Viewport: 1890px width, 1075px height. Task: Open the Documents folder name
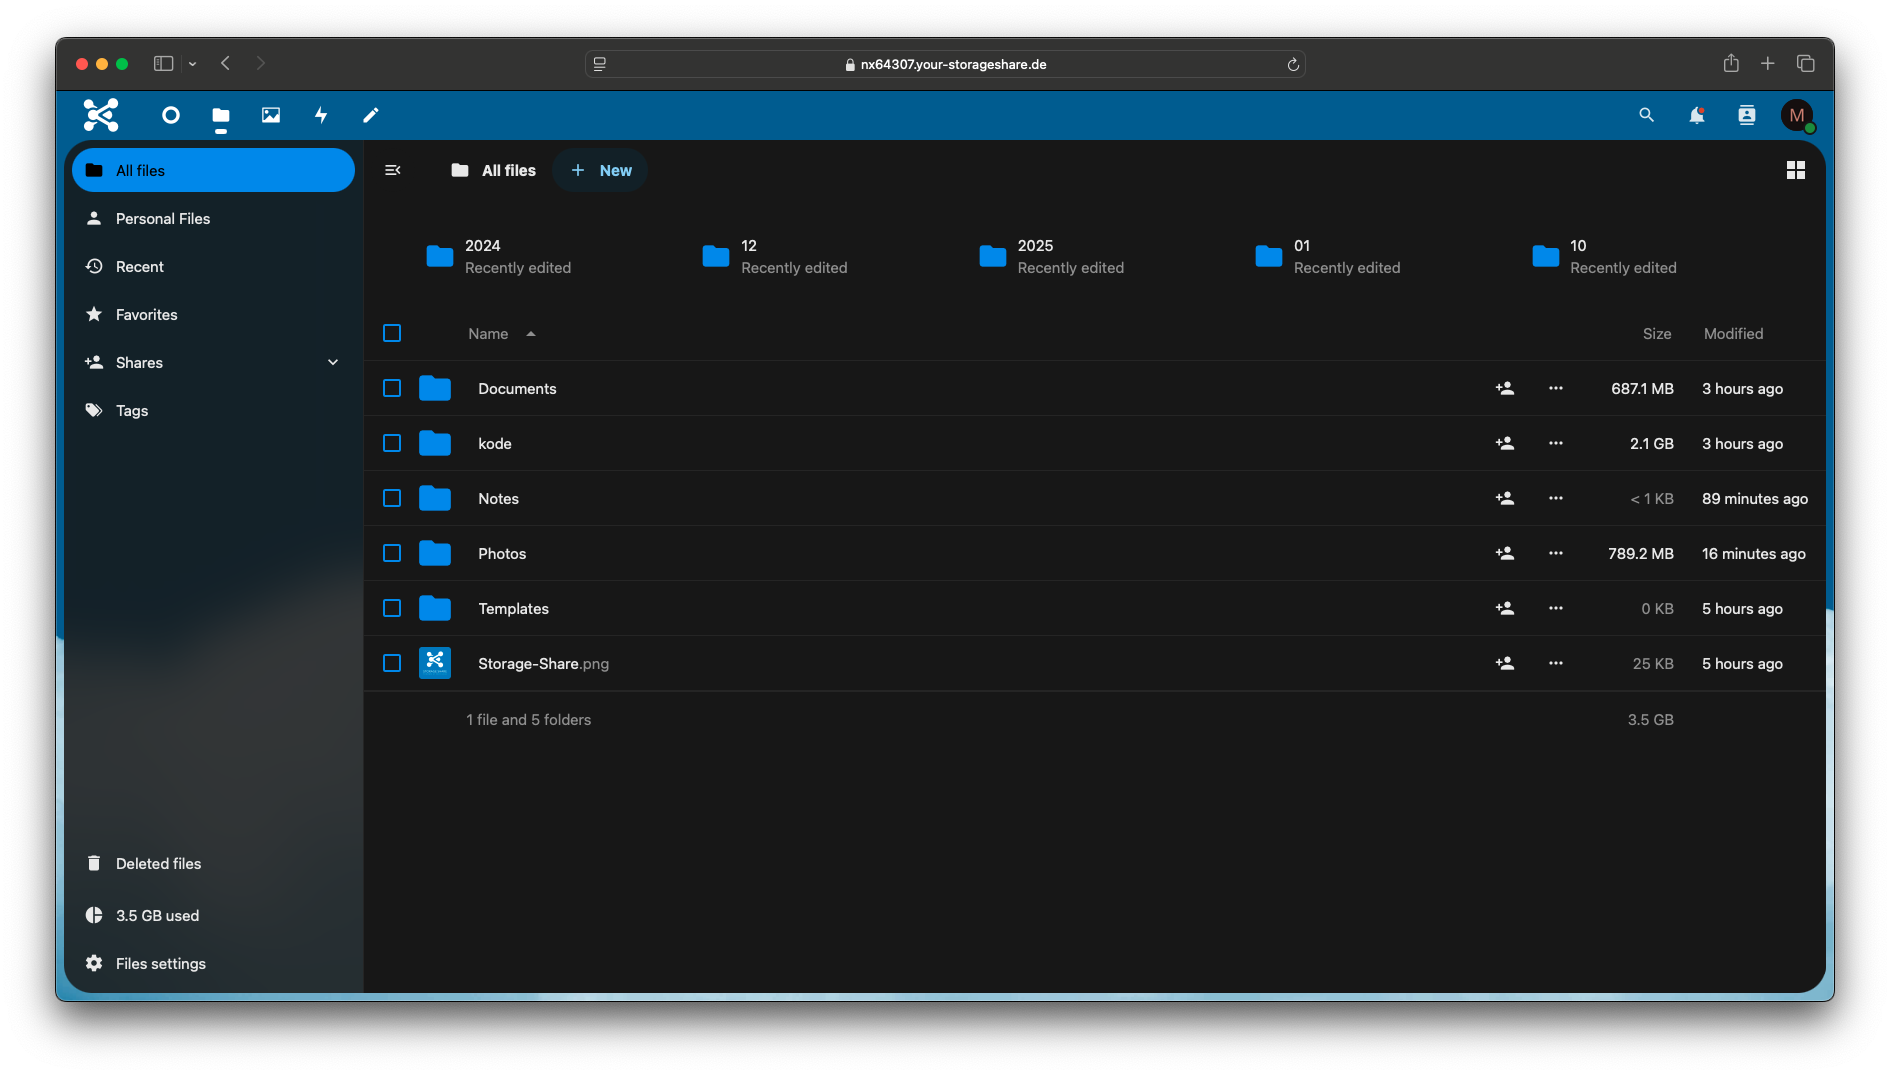point(517,388)
